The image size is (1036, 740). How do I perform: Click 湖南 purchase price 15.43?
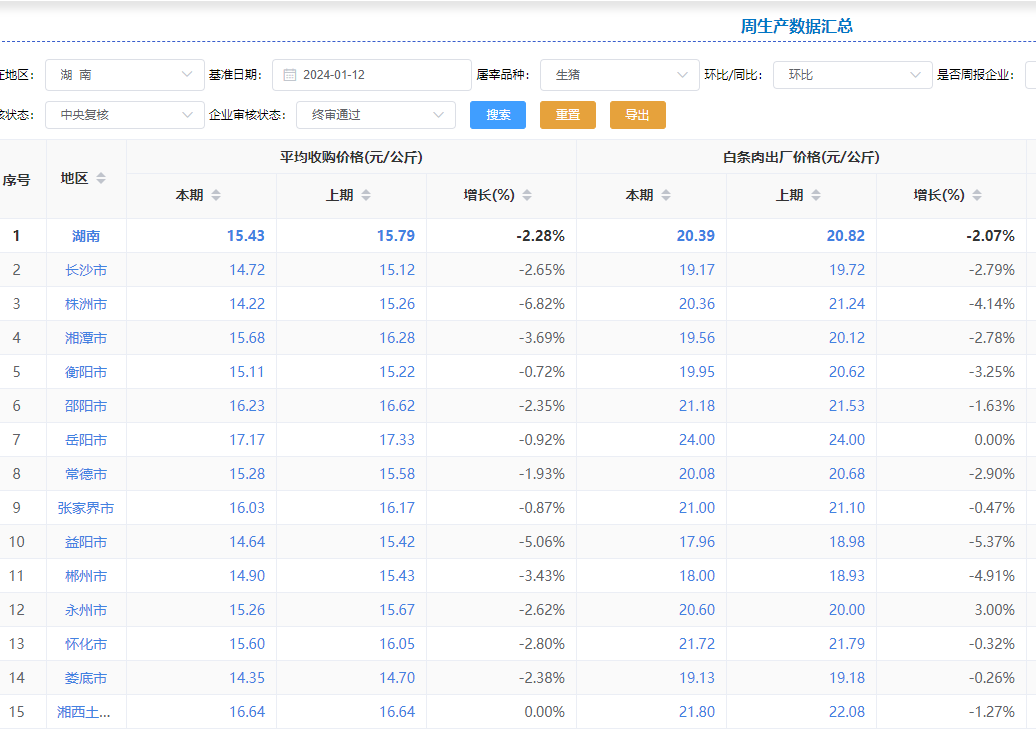[246, 236]
